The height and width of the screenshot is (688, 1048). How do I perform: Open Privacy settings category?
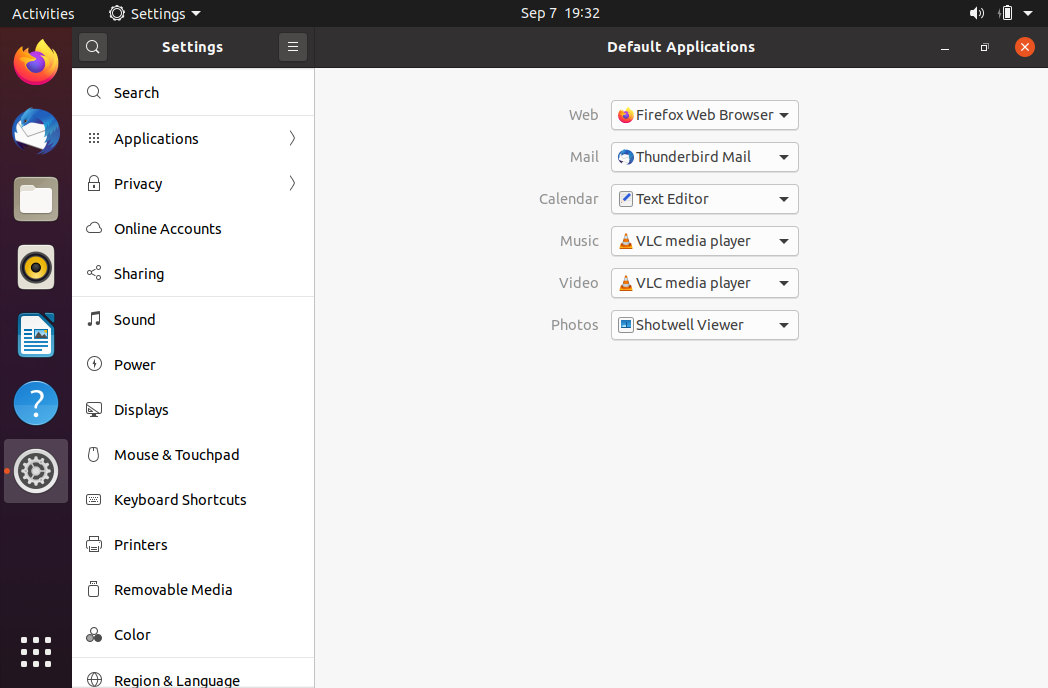pos(192,183)
